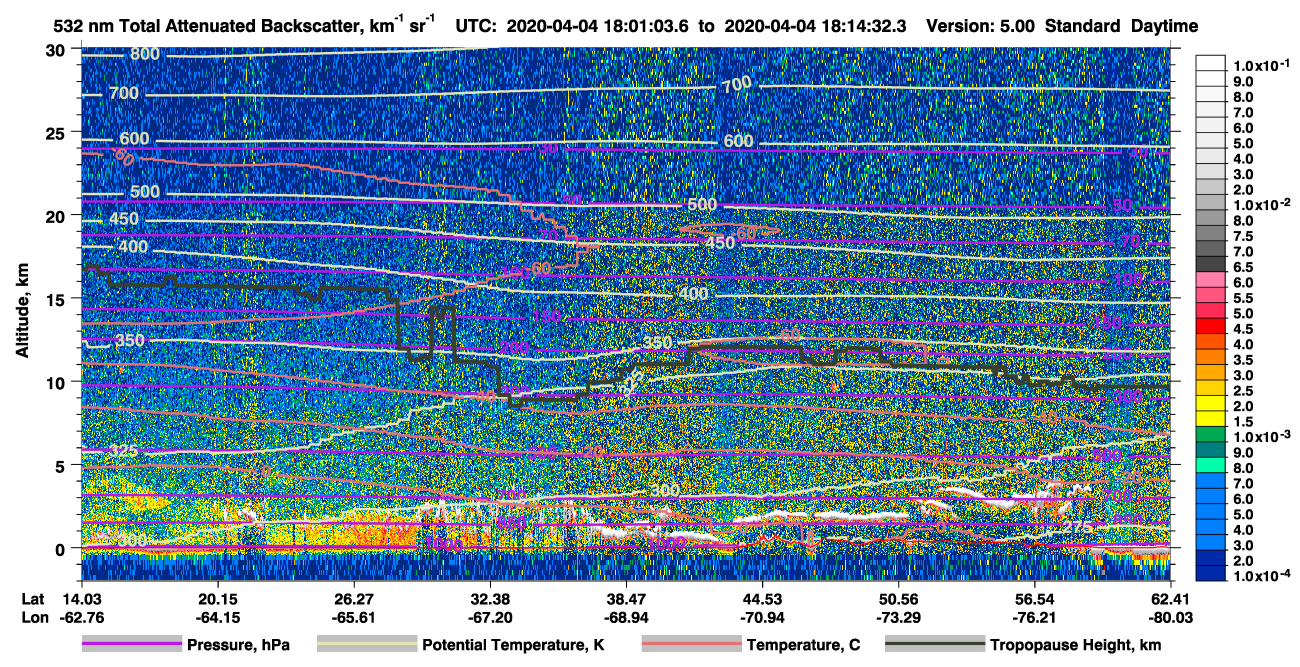The image size is (1300, 667).
Task: Click the latitude value 56.54
Action: tap(1034, 599)
